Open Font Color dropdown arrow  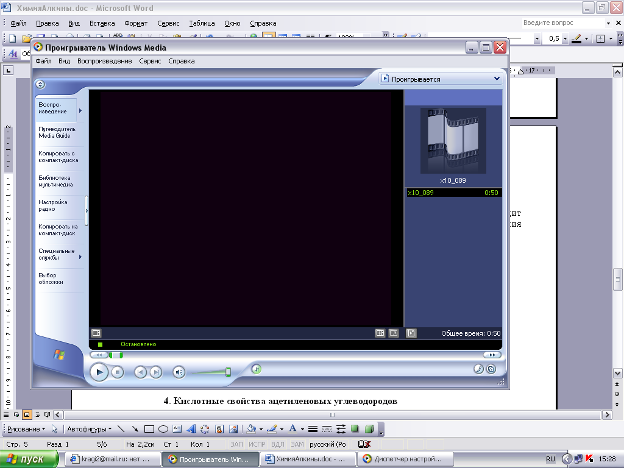coord(302,429)
